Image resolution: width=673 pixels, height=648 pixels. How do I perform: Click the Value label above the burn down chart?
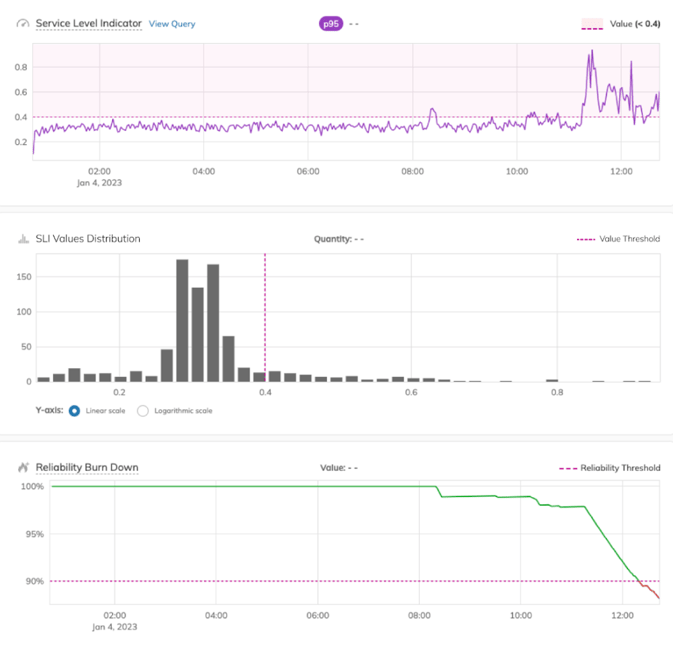332,467
